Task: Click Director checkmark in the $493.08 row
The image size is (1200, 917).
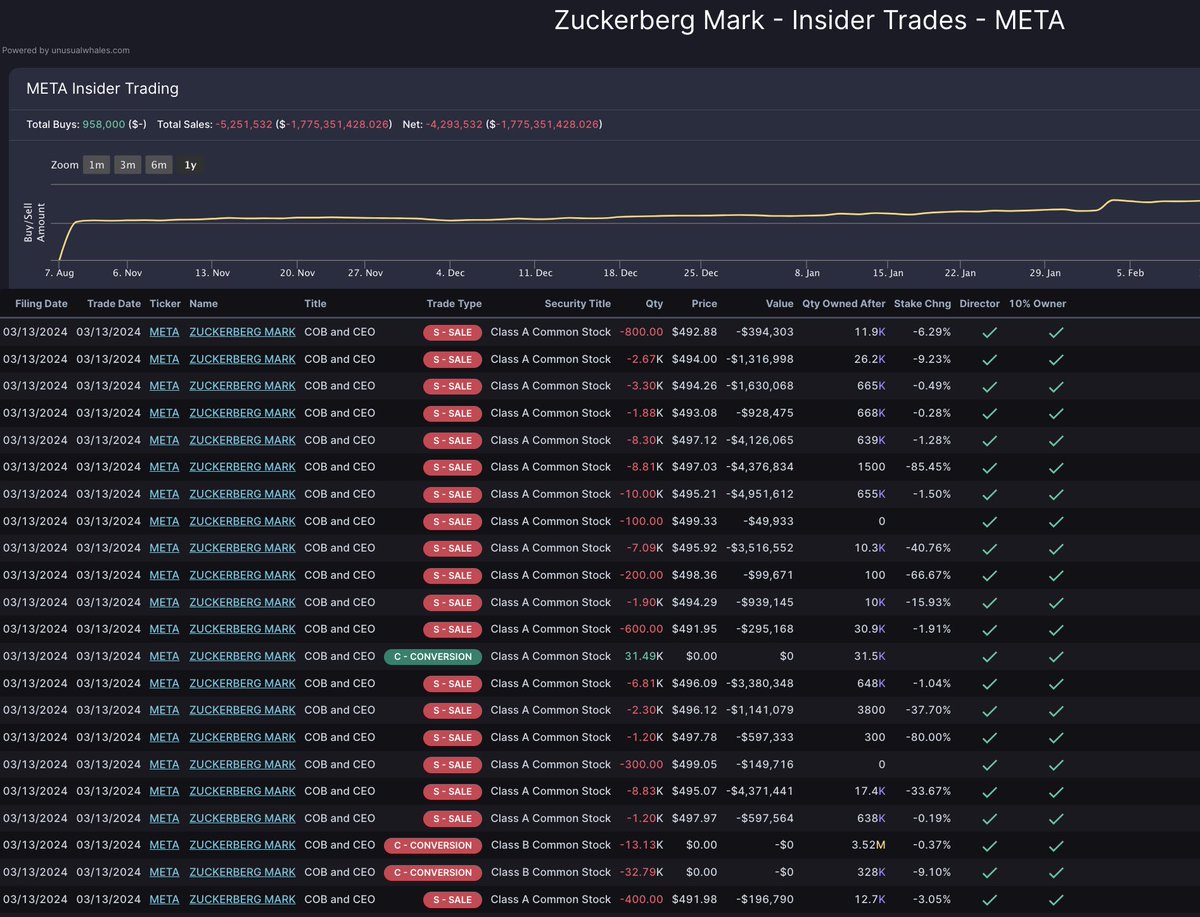Action: coord(989,413)
